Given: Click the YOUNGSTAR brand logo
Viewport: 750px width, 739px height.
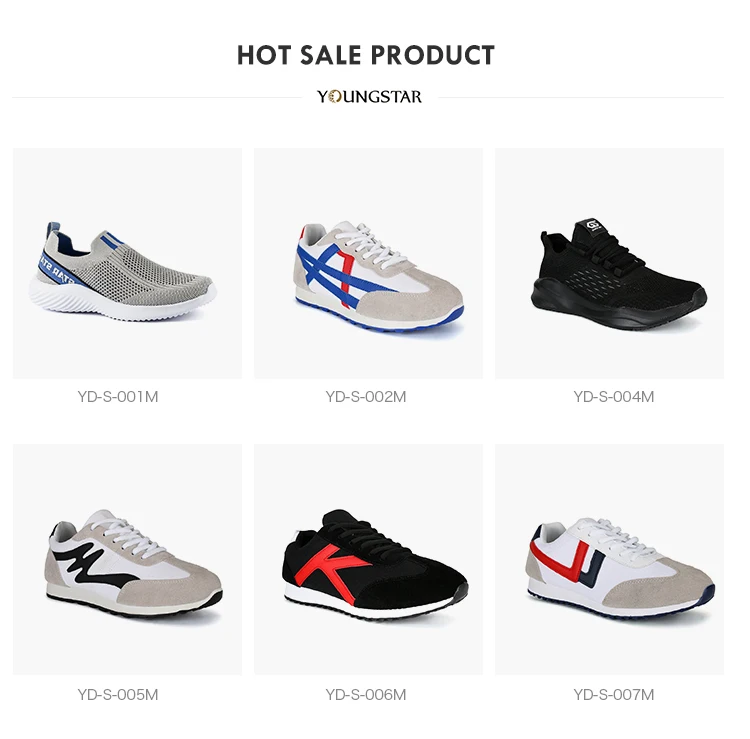Looking at the screenshot, I should pos(369,97).
